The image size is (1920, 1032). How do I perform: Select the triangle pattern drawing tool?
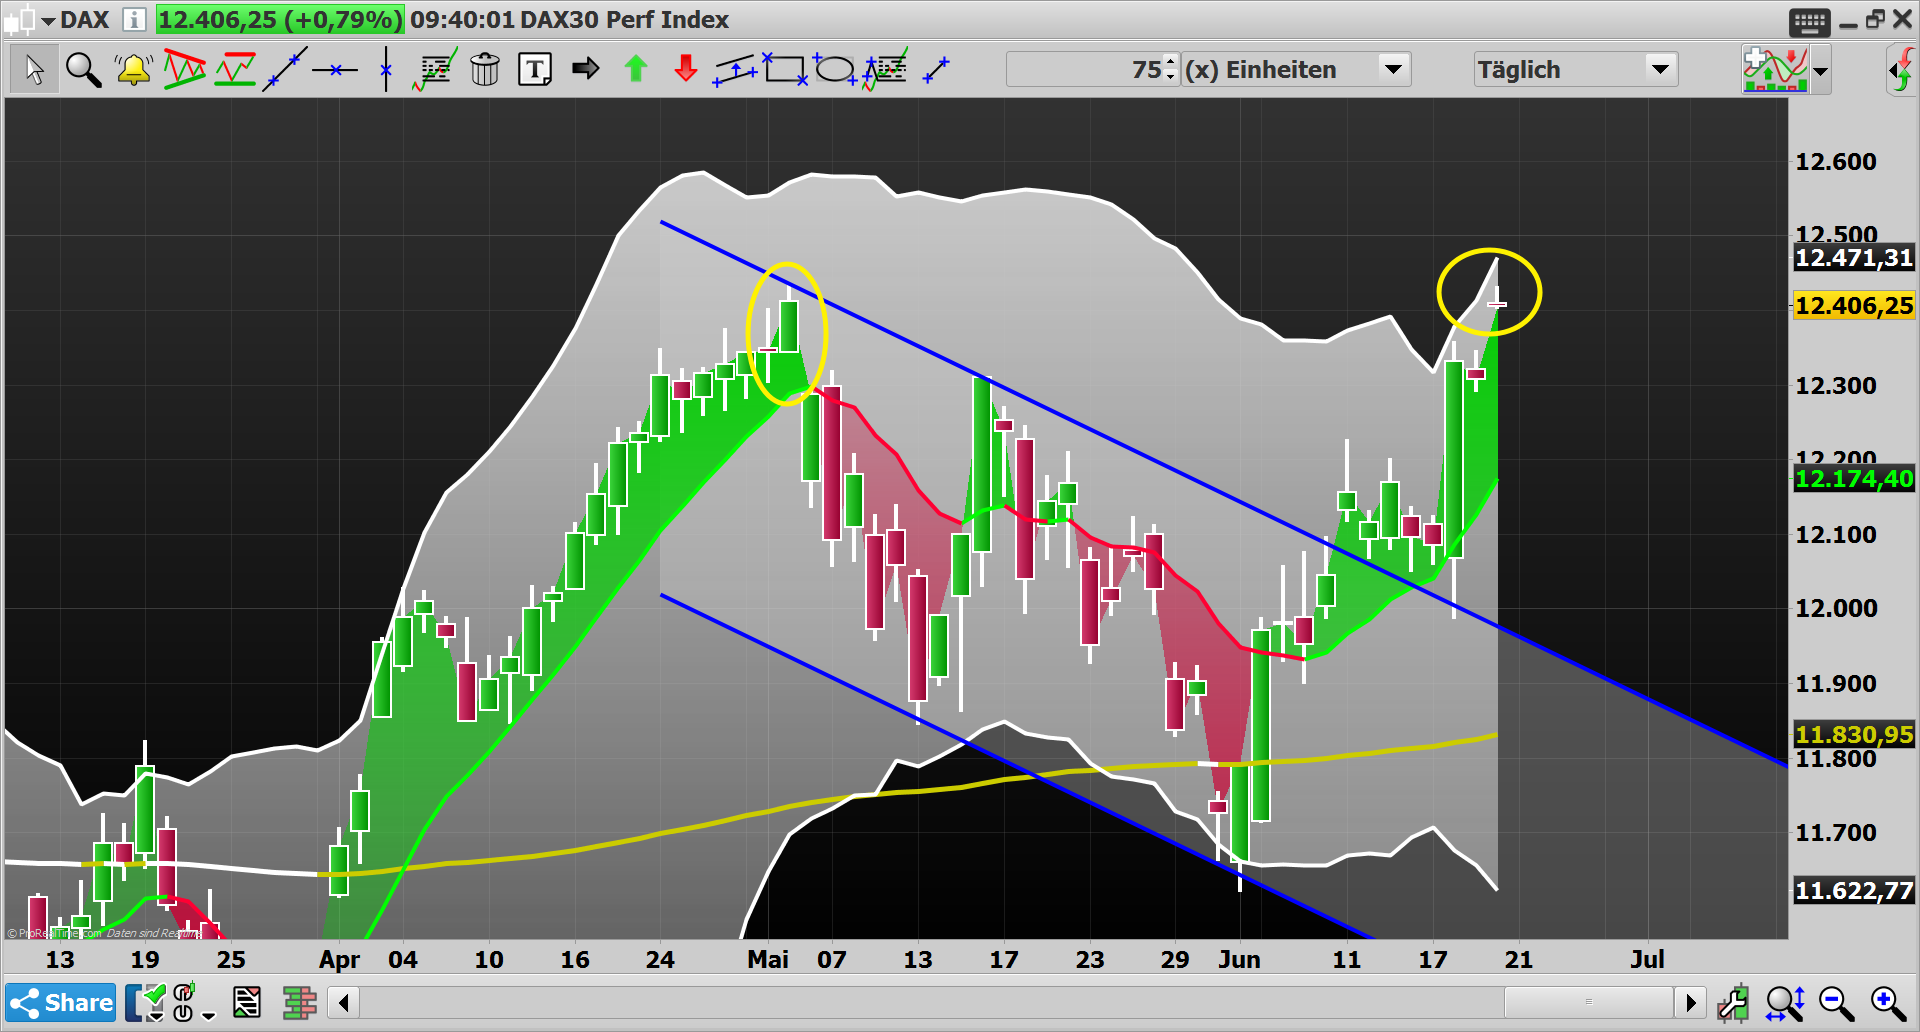click(x=184, y=69)
